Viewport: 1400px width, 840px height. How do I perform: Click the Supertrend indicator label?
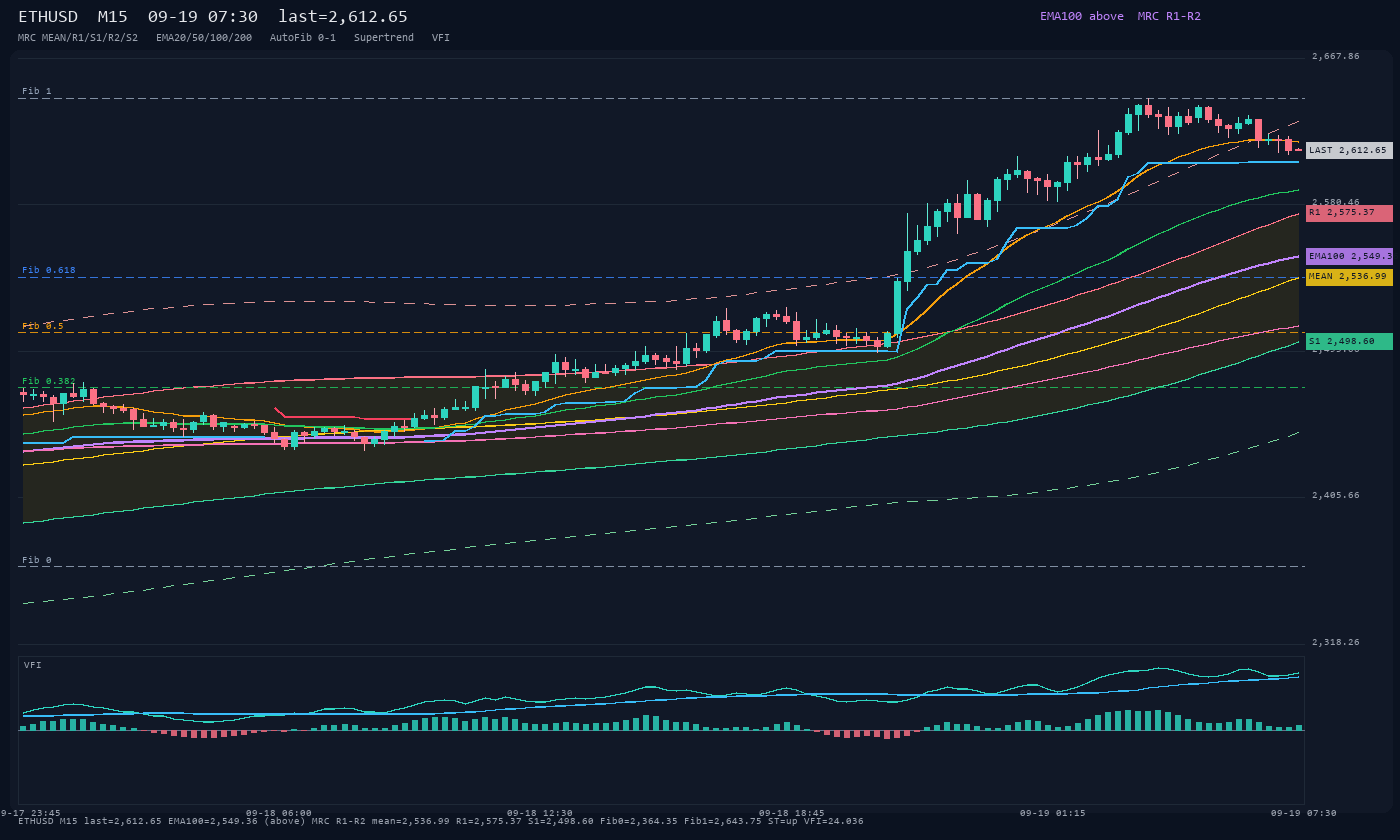(384, 38)
